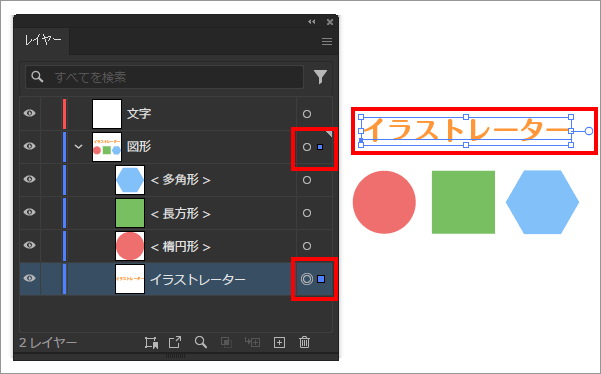
Task: Click target circle of 文字 layer
Action: [x=307, y=114]
